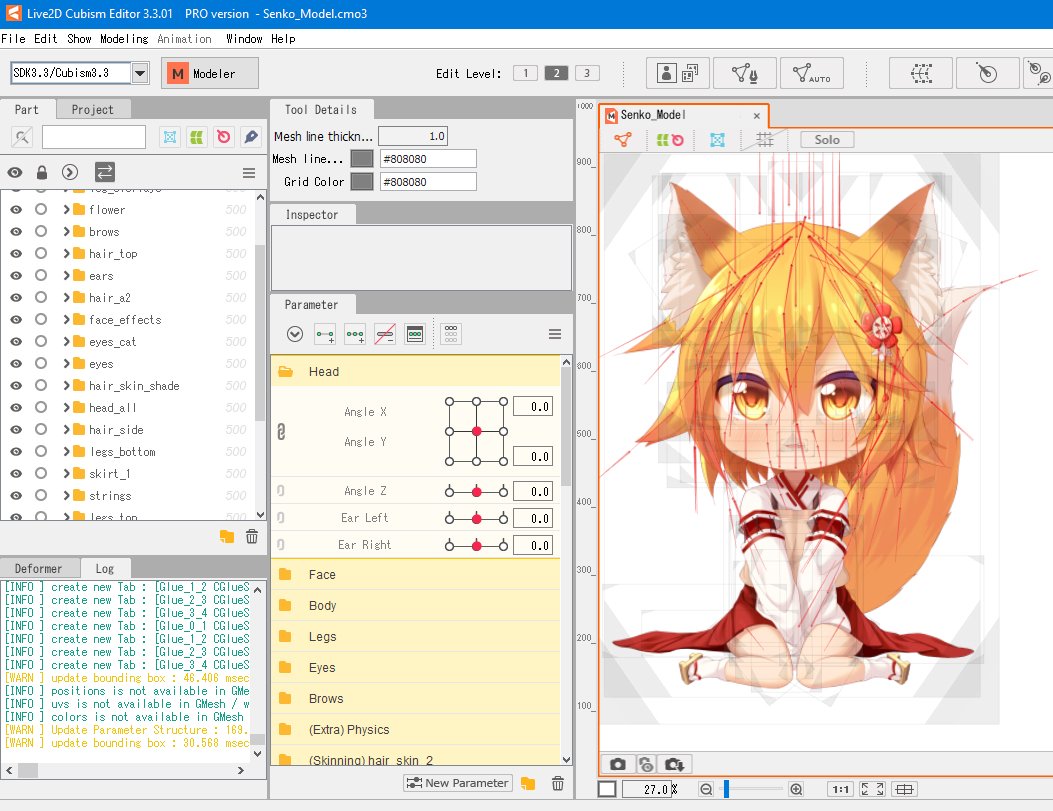Open the SDK3.3/Cubism3.3 version dropdown
Screen dimensions: 1053x811
click(x=140, y=73)
